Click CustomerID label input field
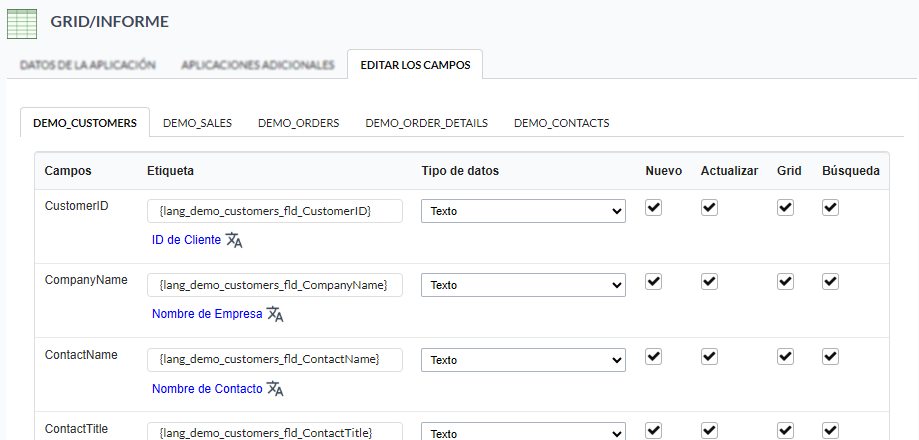The image size is (919, 440). (x=275, y=211)
